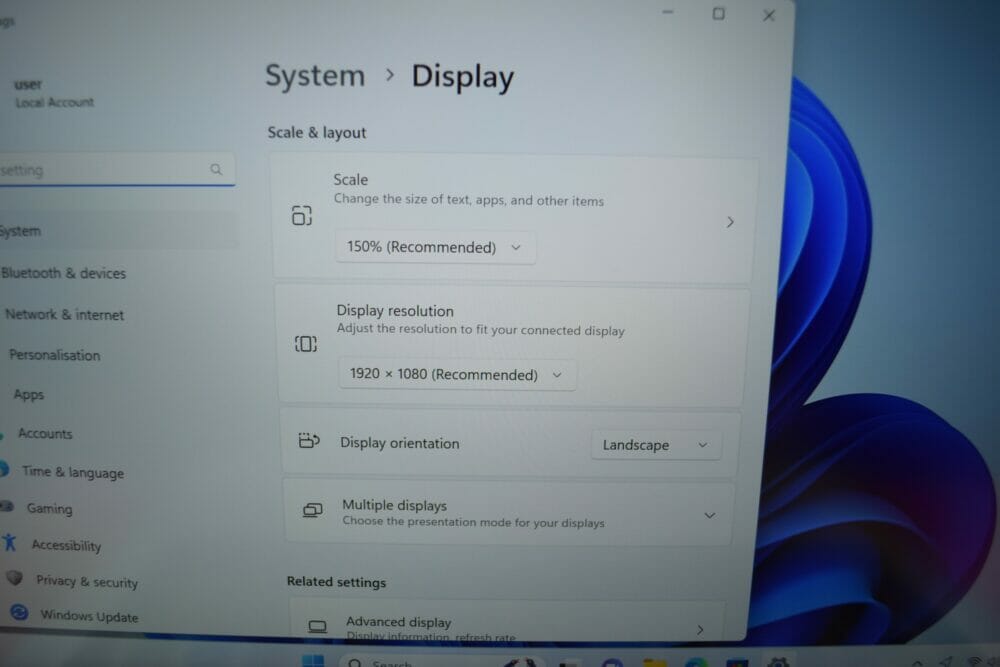Open Privacy & security via shield icon
The height and width of the screenshot is (667, 1000).
pos(15,578)
